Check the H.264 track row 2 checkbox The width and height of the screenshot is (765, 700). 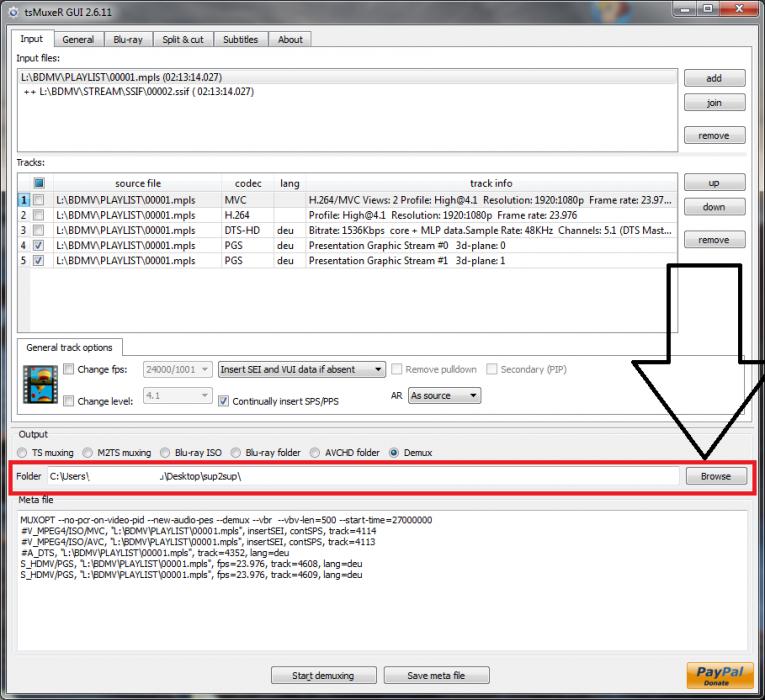[x=38, y=215]
